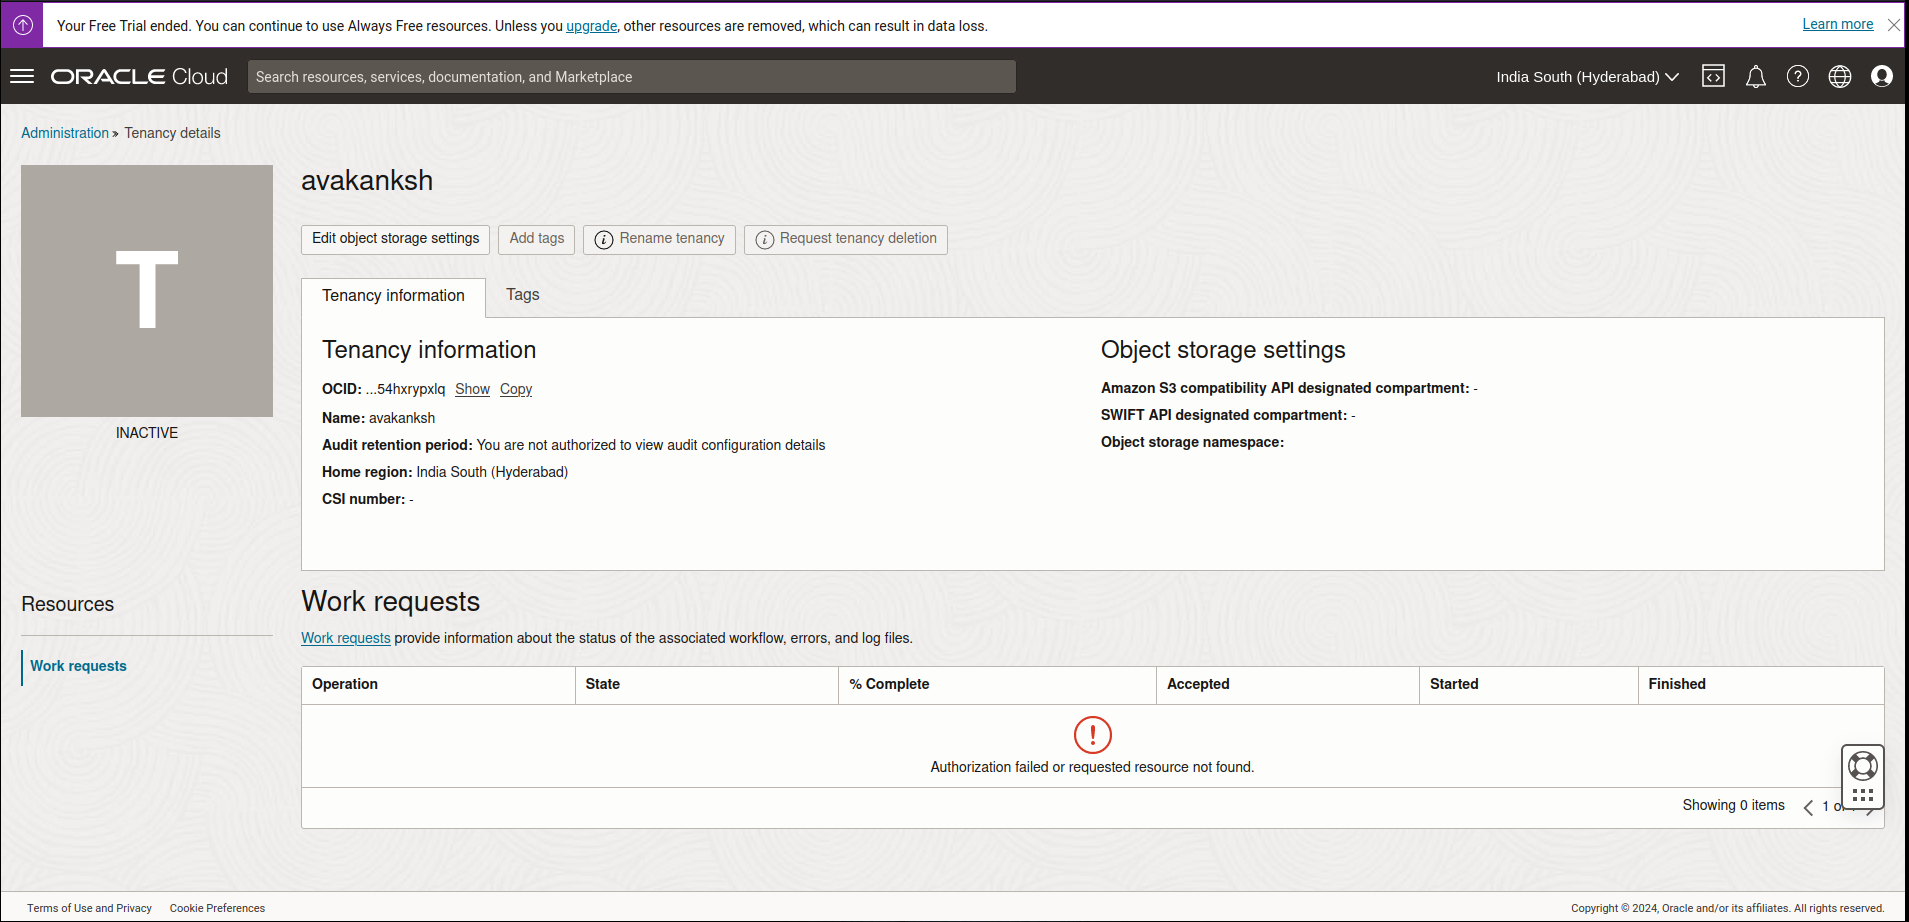Click the Administration breadcrumb link
The image size is (1909, 922).
tap(65, 133)
